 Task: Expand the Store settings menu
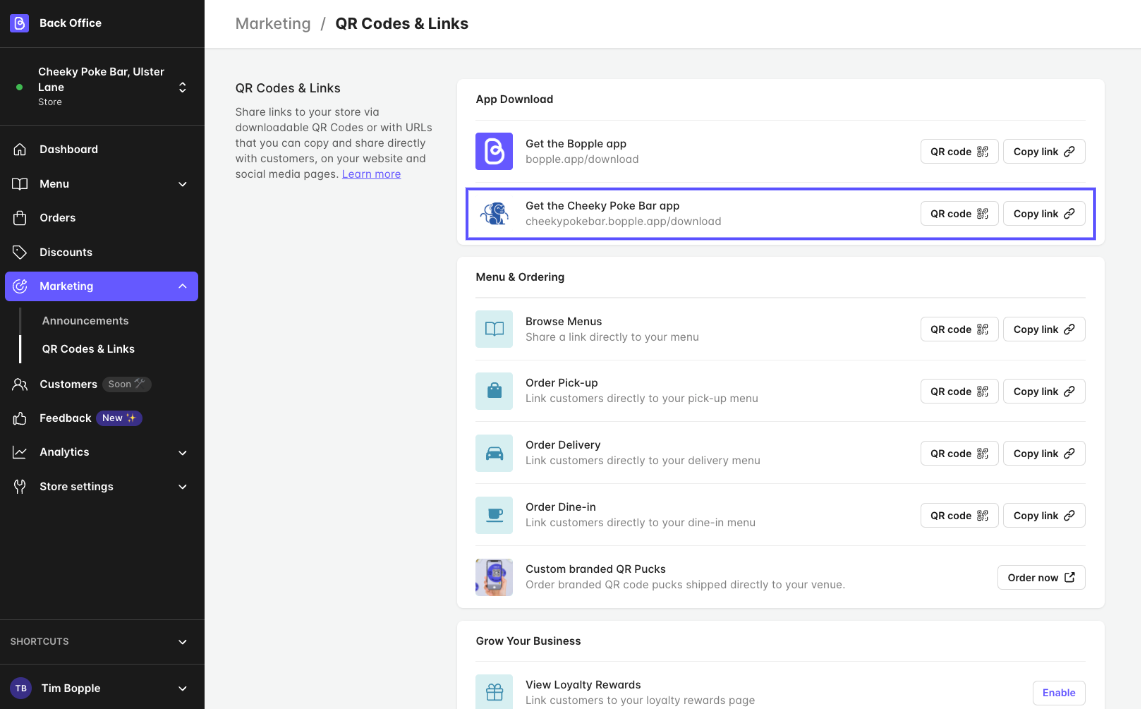coord(182,486)
